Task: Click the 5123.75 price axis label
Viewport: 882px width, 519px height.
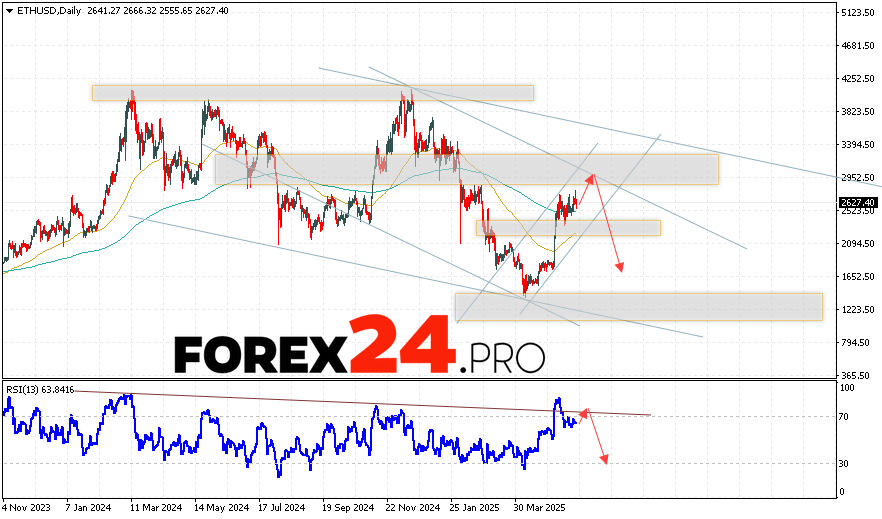Action: 858,13
